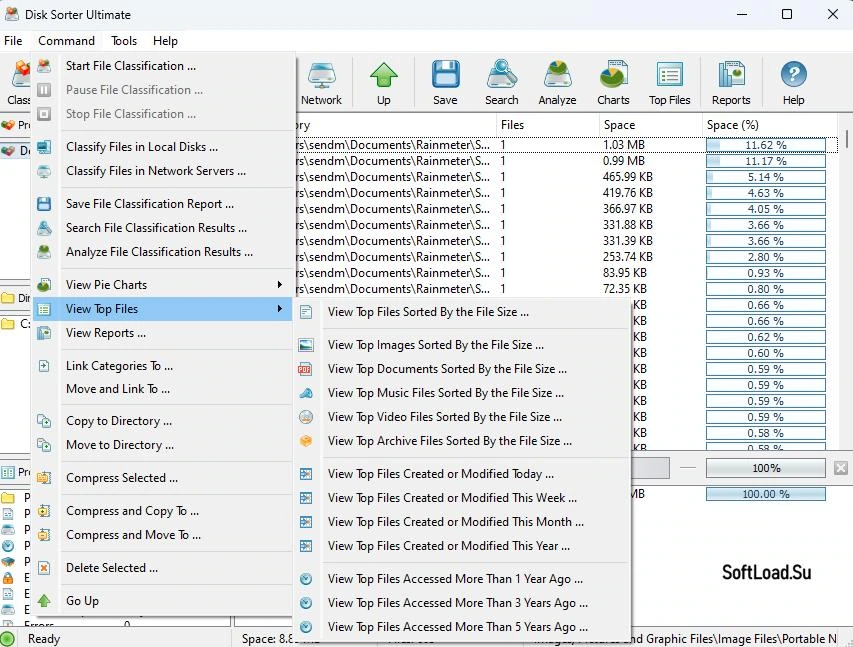
Task: Choose Search File Classification Results
Action: pos(163,227)
